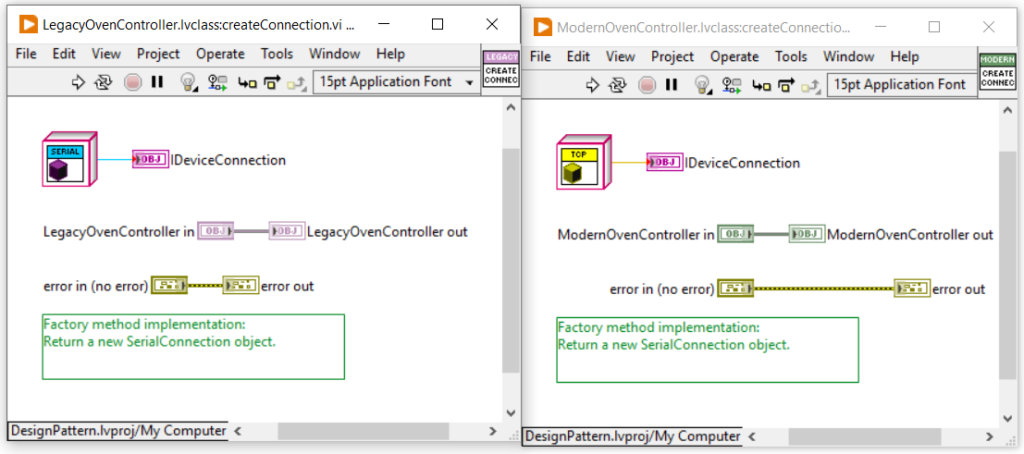1024x454 pixels.
Task: Open Help menu in ModernOvenController window
Action: click(904, 57)
